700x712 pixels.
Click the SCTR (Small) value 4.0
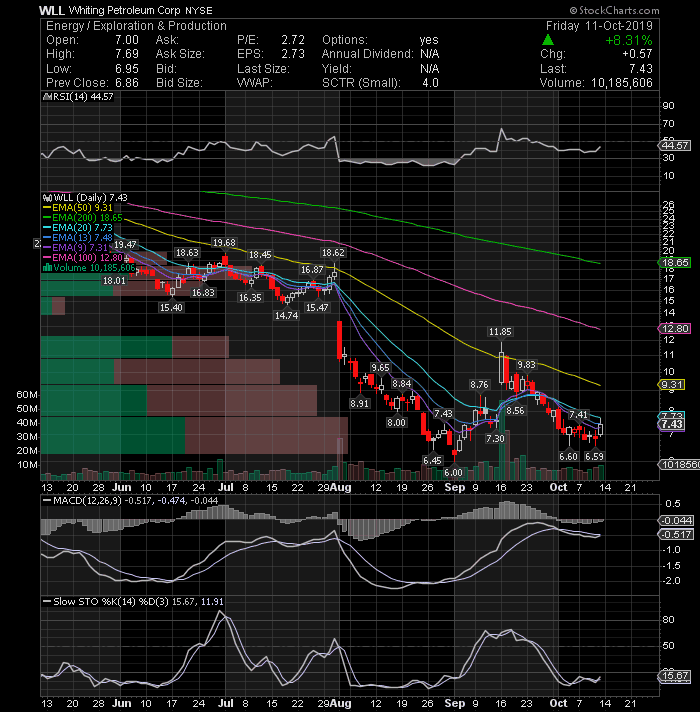pyautogui.click(x=430, y=83)
